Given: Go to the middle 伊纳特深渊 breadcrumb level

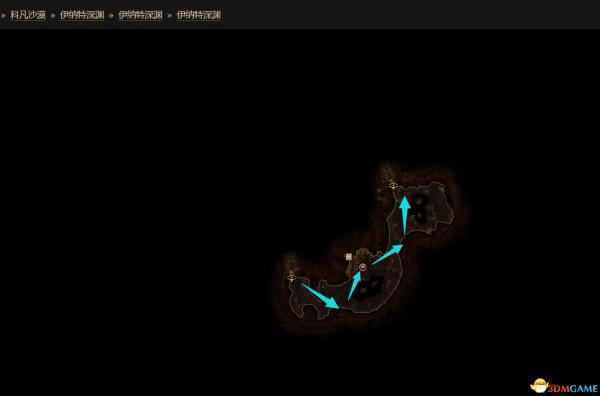Looking at the screenshot, I should 140,15.
